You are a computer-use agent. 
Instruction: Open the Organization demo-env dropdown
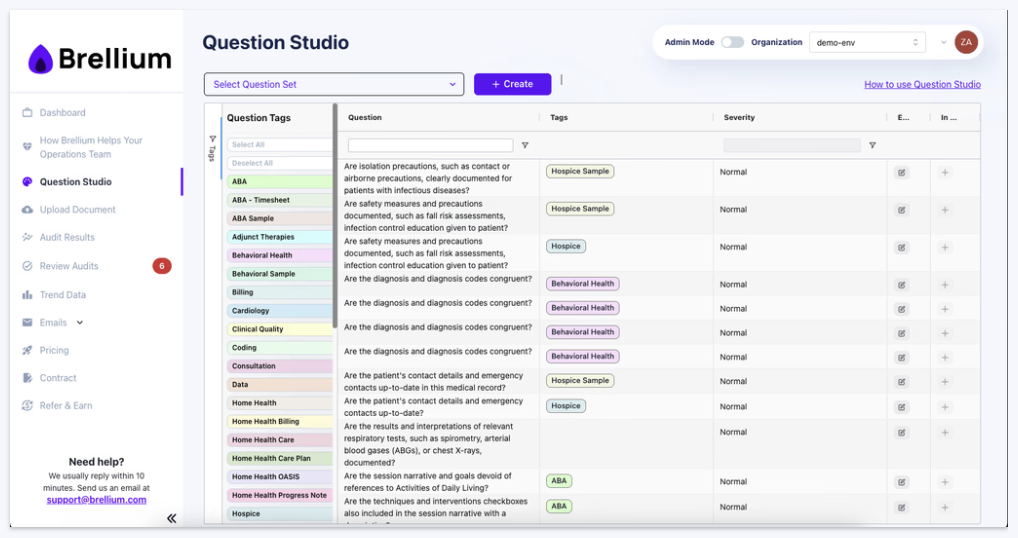[867, 42]
